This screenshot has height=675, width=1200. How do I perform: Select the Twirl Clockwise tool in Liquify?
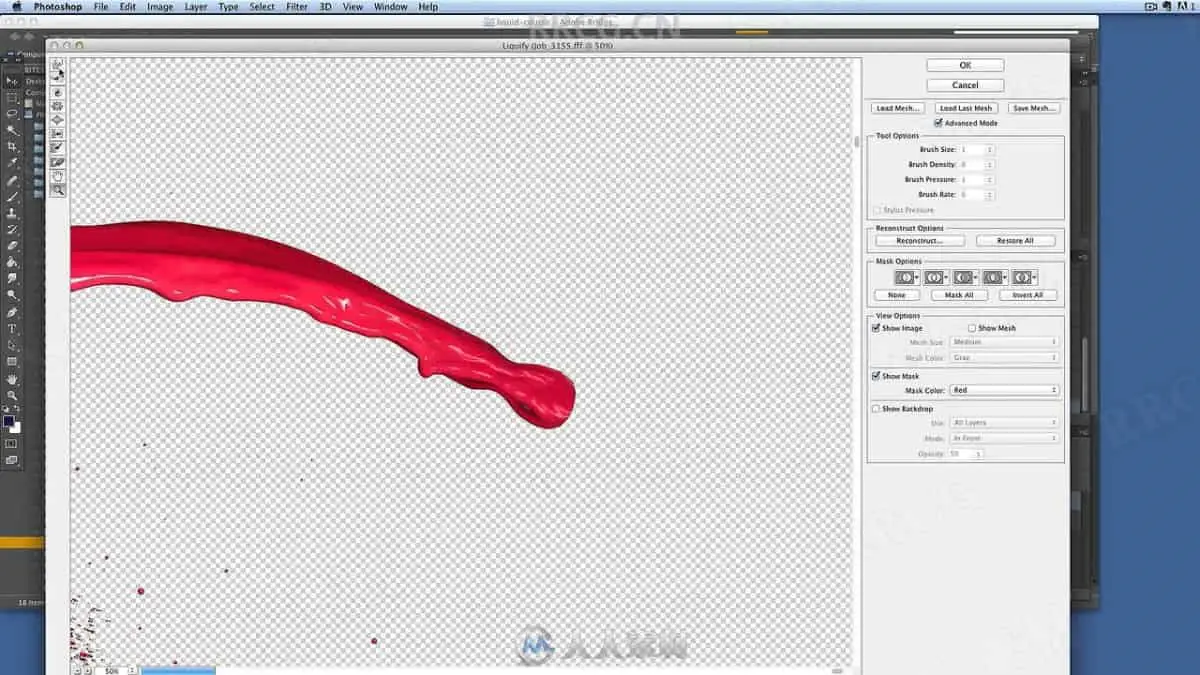point(58,92)
